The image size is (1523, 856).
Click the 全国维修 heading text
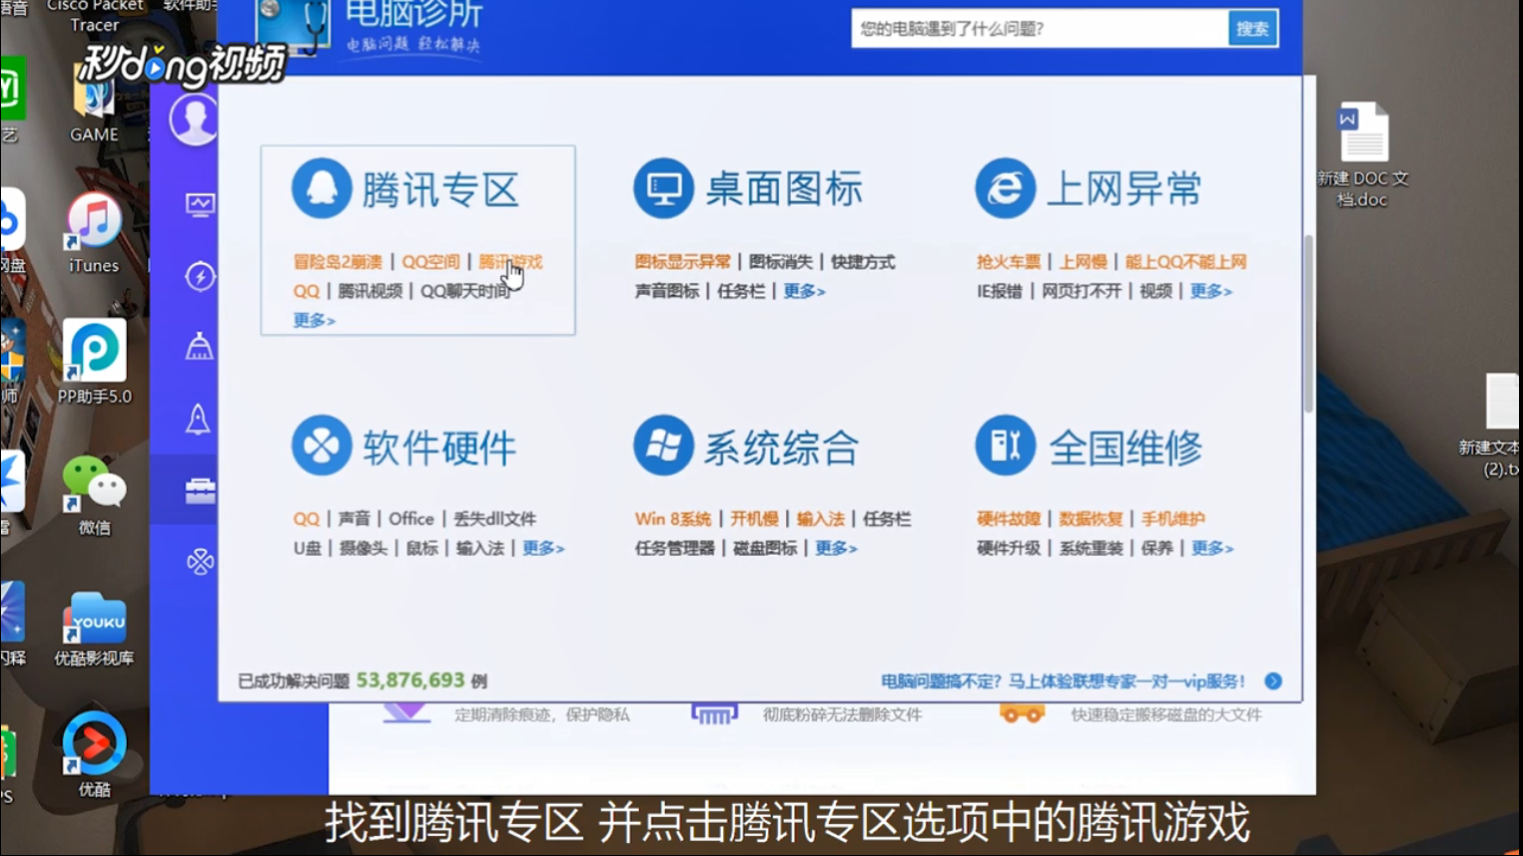pos(1125,447)
